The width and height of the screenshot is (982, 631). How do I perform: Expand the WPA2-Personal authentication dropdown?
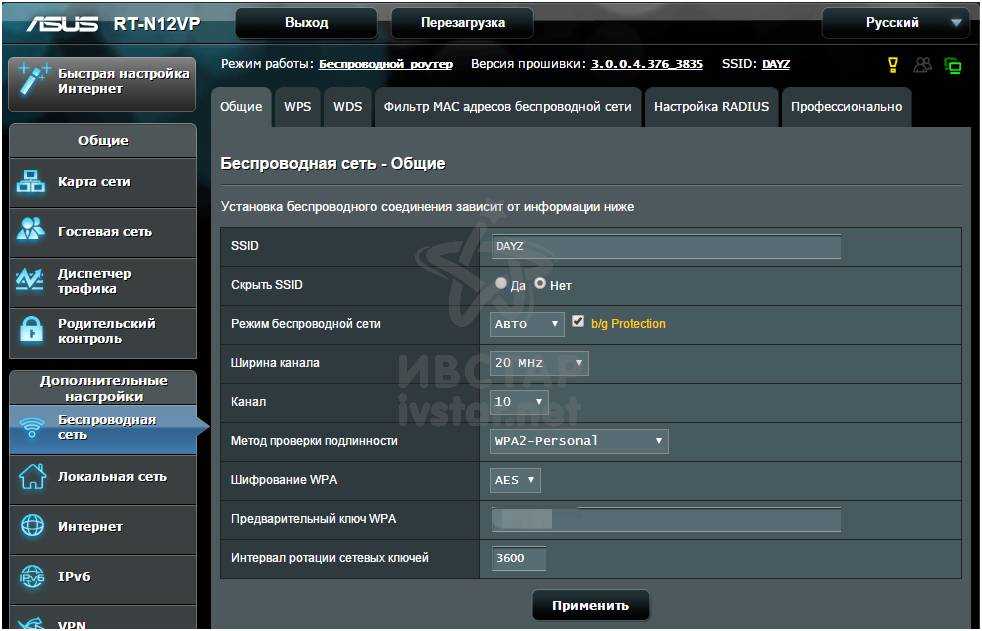(x=579, y=441)
